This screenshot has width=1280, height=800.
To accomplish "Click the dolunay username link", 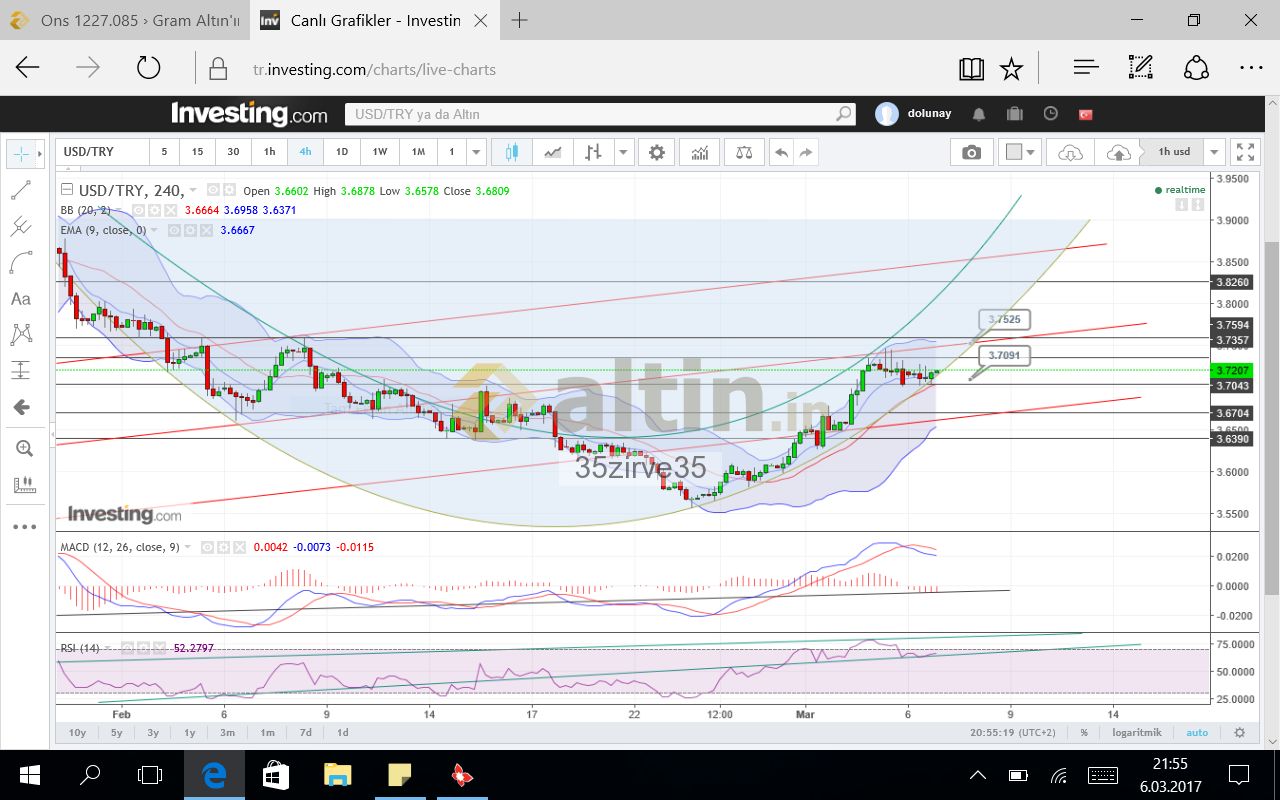I will (x=931, y=114).
